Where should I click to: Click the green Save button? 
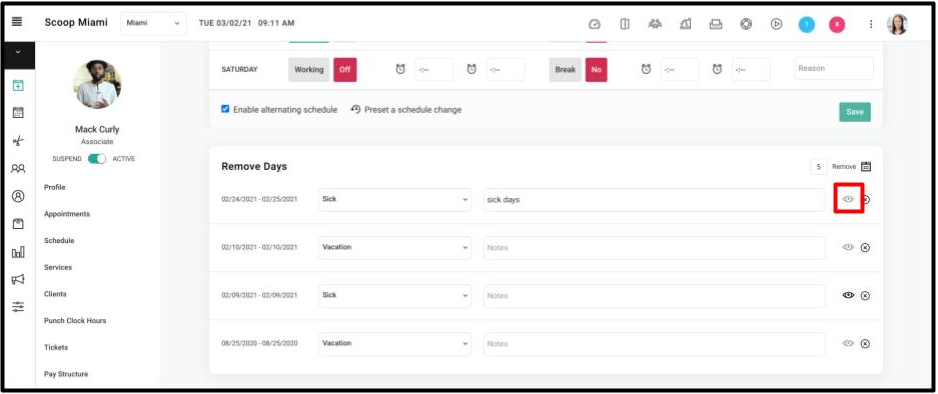click(855, 112)
